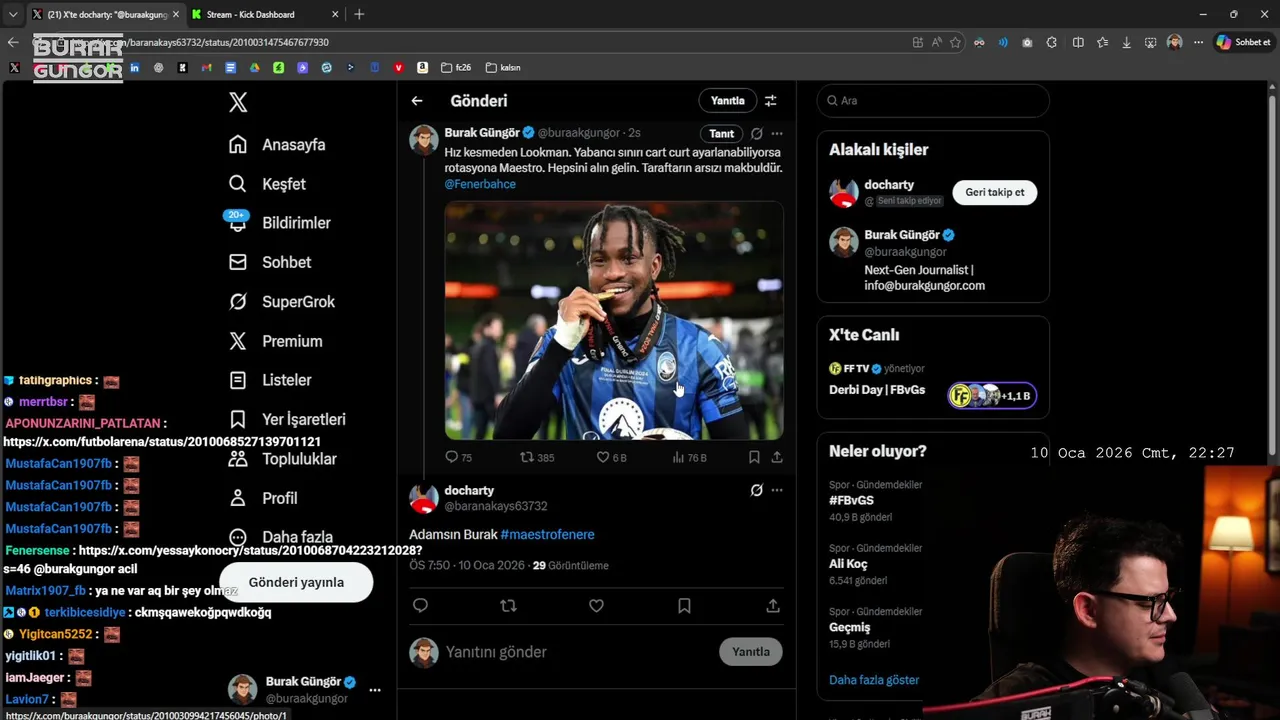This screenshot has height=720, width=1280.
Task: Open Bildirimler notifications
Action: point(279,223)
